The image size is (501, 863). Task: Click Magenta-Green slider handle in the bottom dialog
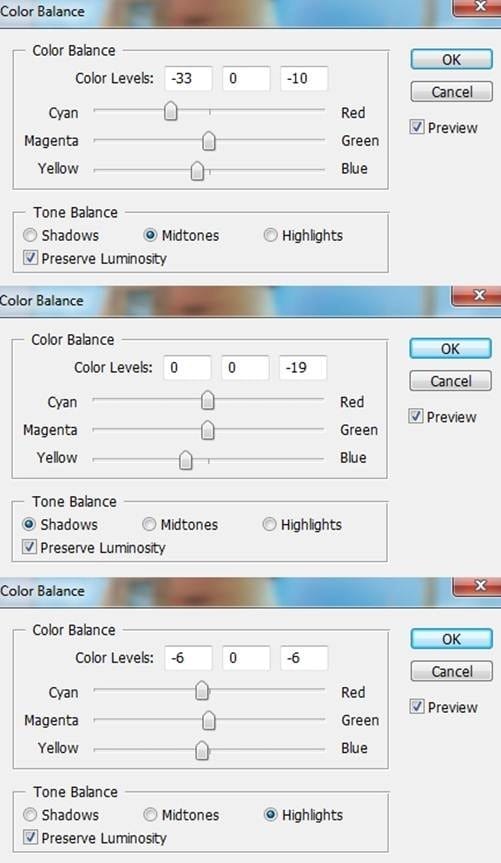[208, 719]
